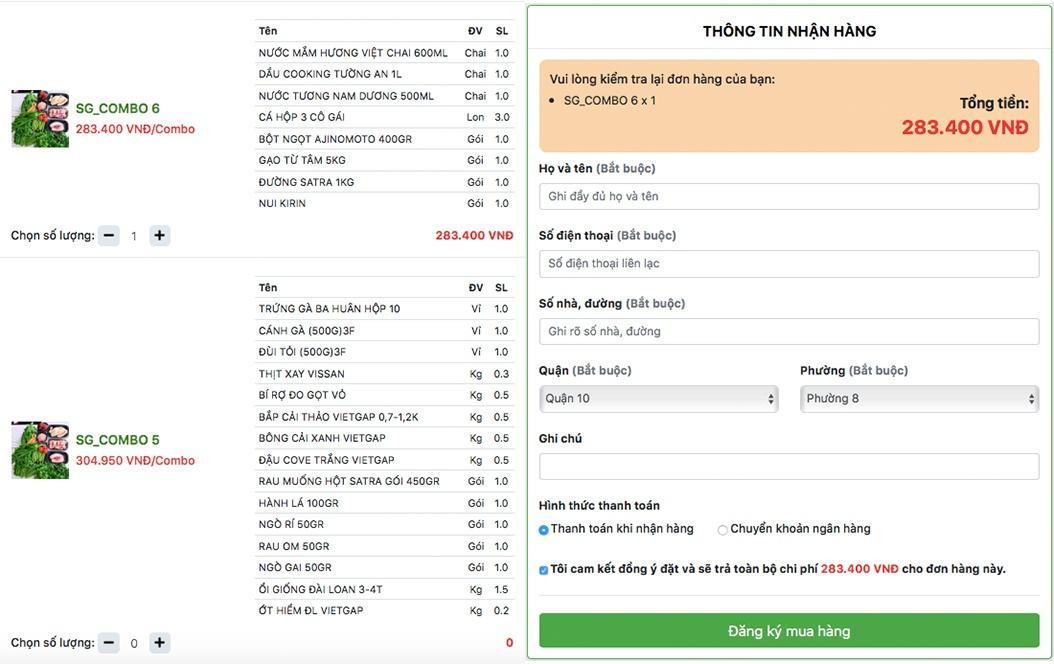
Task: Increase SG_COMBO 5 quantity with plus button
Action: [x=160, y=643]
